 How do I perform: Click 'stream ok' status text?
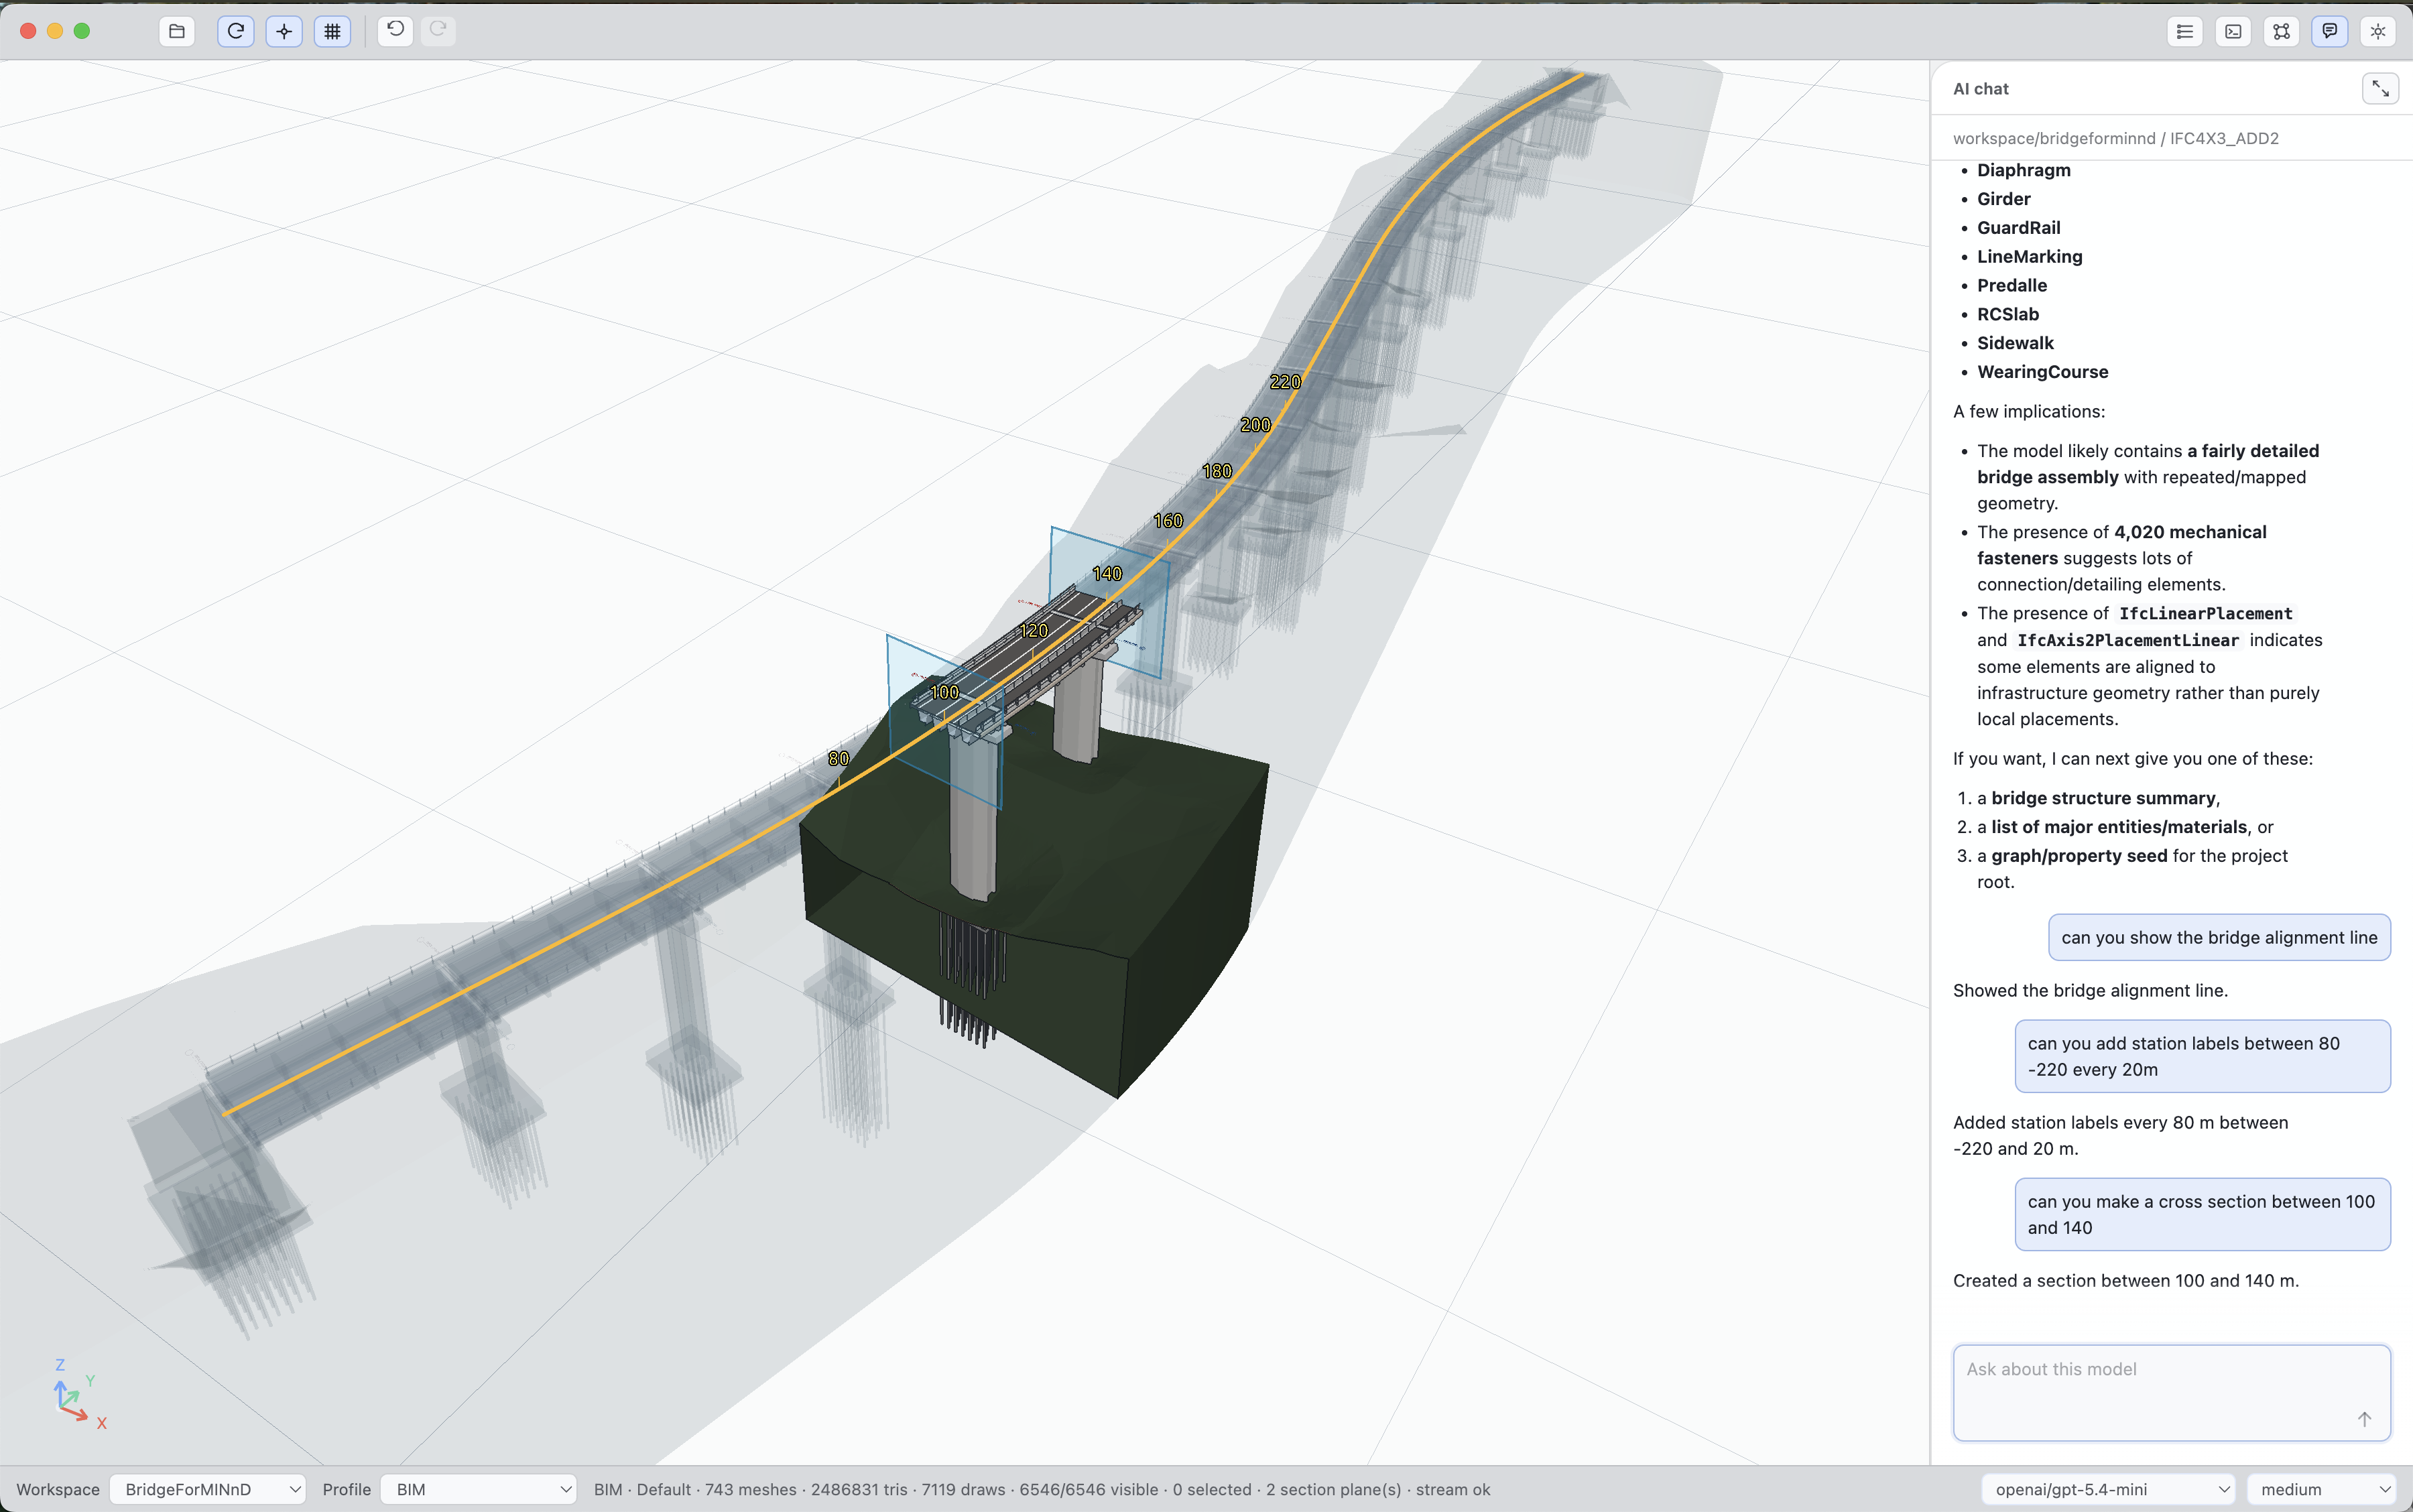[x=1452, y=1489]
